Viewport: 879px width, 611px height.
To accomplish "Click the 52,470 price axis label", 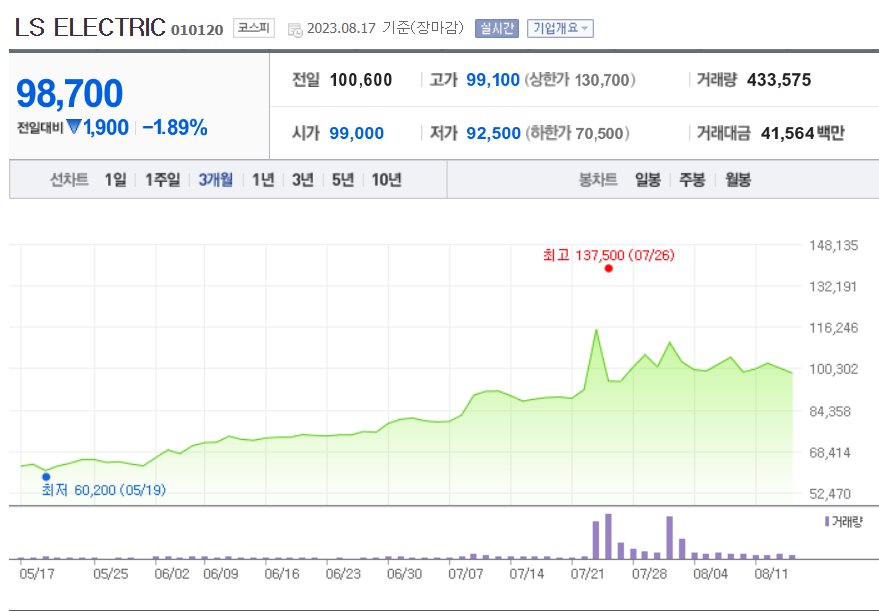I will pos(830,494).
